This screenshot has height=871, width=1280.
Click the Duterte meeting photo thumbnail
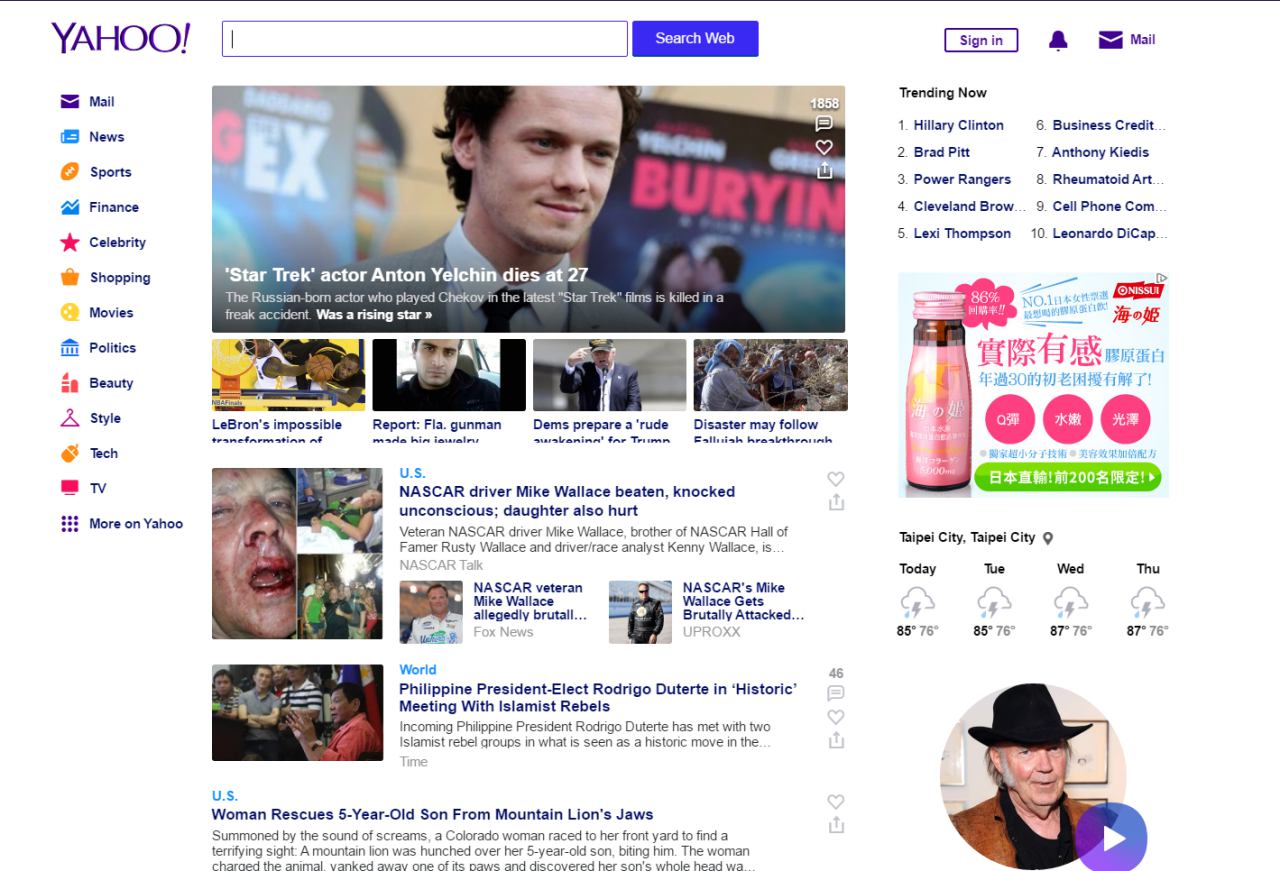[297, 713]
